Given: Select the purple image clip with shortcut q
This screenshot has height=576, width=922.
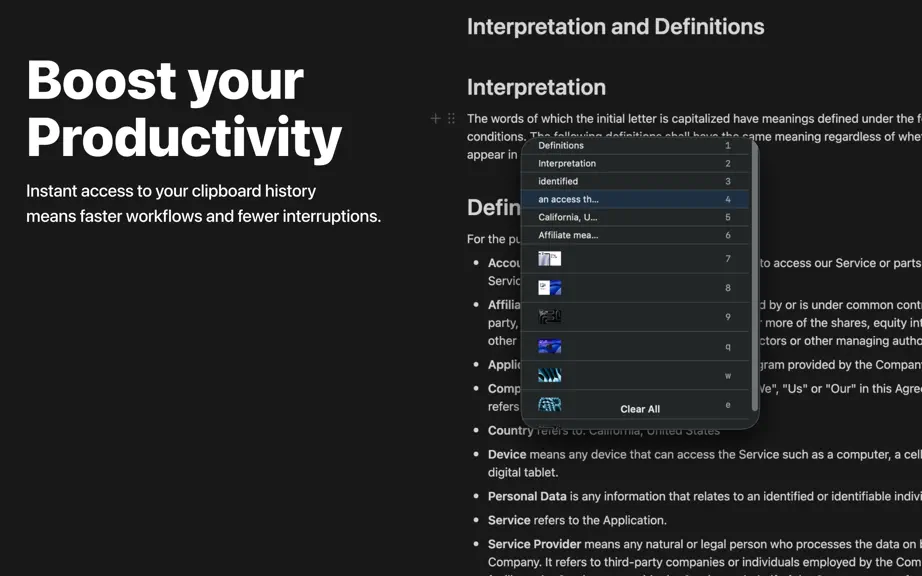Looking at the screenshot, I should click(636, 346).
